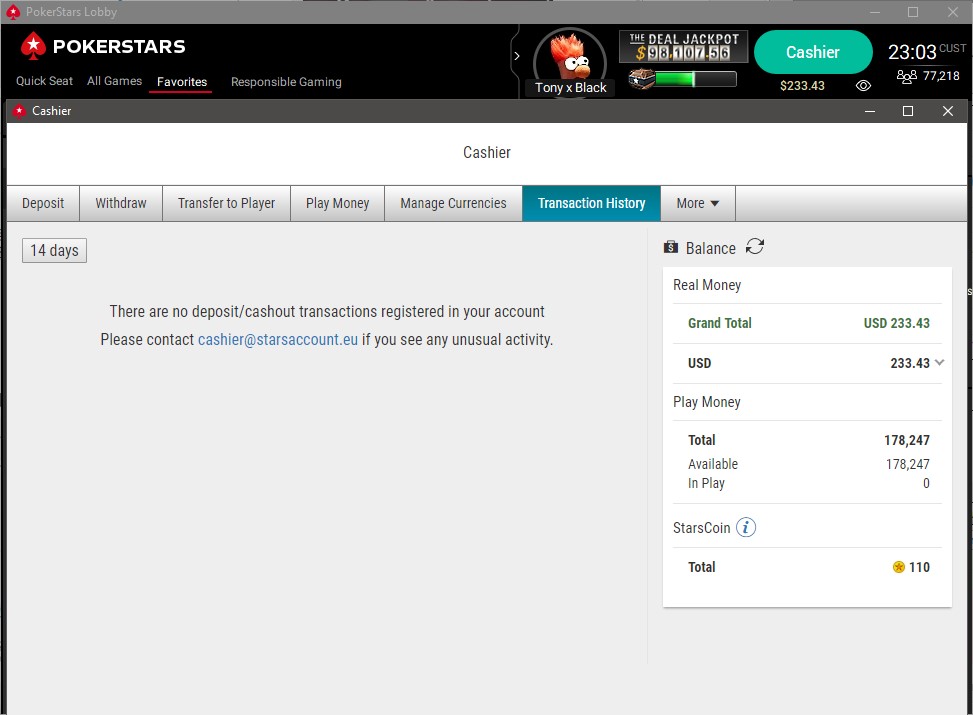The image size is (973, 715).
Task: Switch to the Withdraw tab
Action: pos(121,203)
